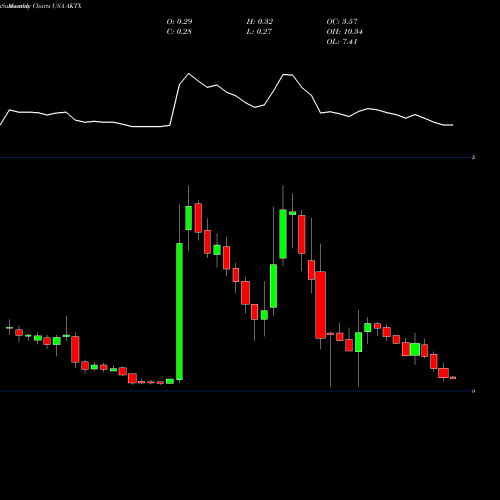Image resolution: width=500 pixels, height=500 pixels.
Task: Click the 'OL: 7.41' reading
Action: (x=342, y=42)
